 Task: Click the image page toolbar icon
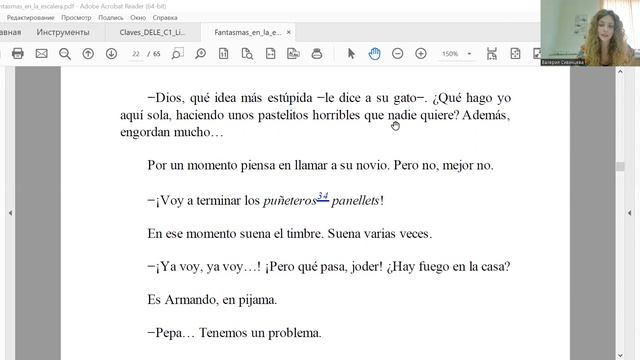(x=293, y=53)
